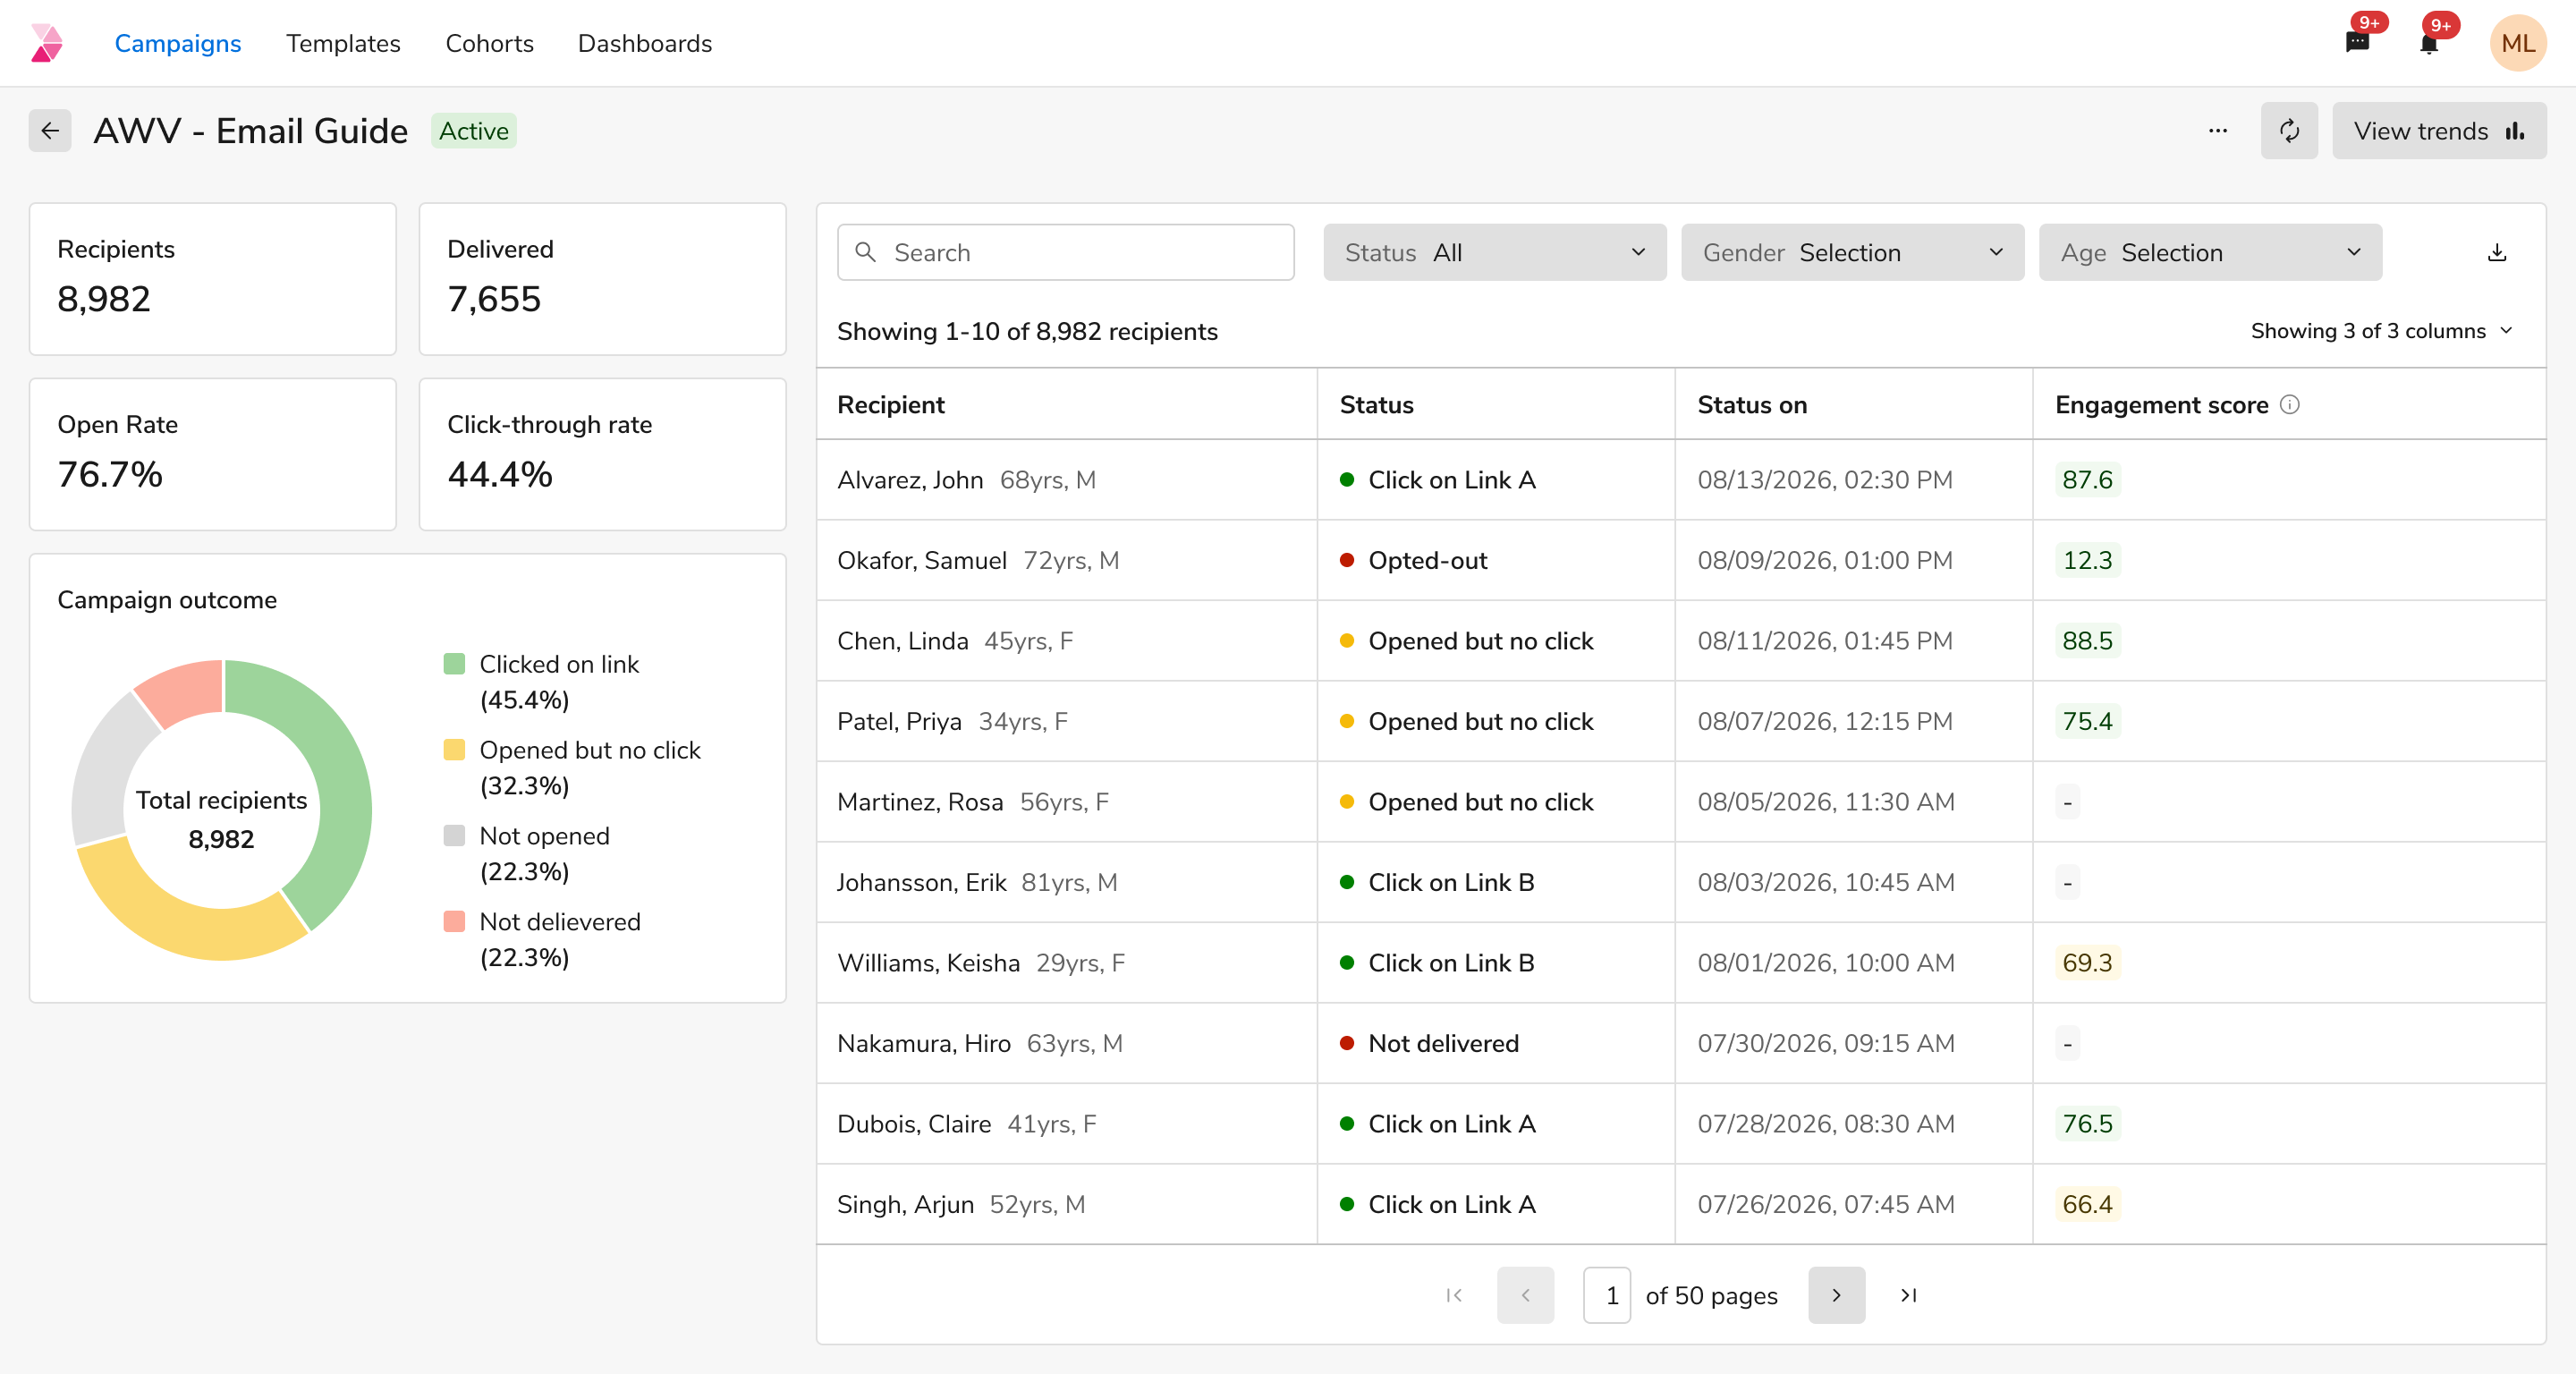Open the Age Selection dropdown
2576x1374 pixels.
tap(2210, 252)
